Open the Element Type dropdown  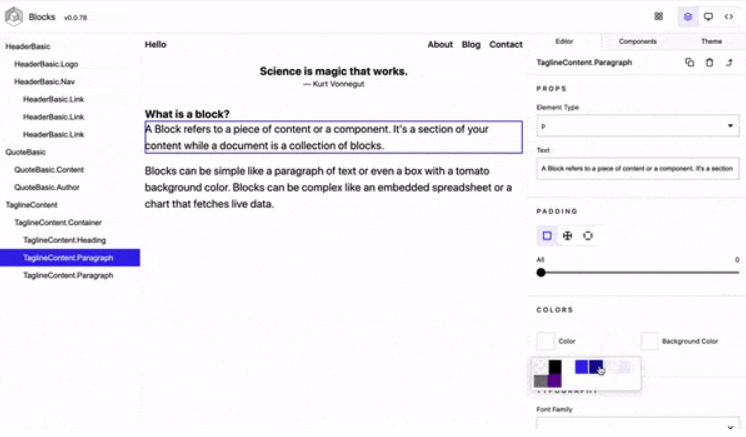[x=638, y=126]
